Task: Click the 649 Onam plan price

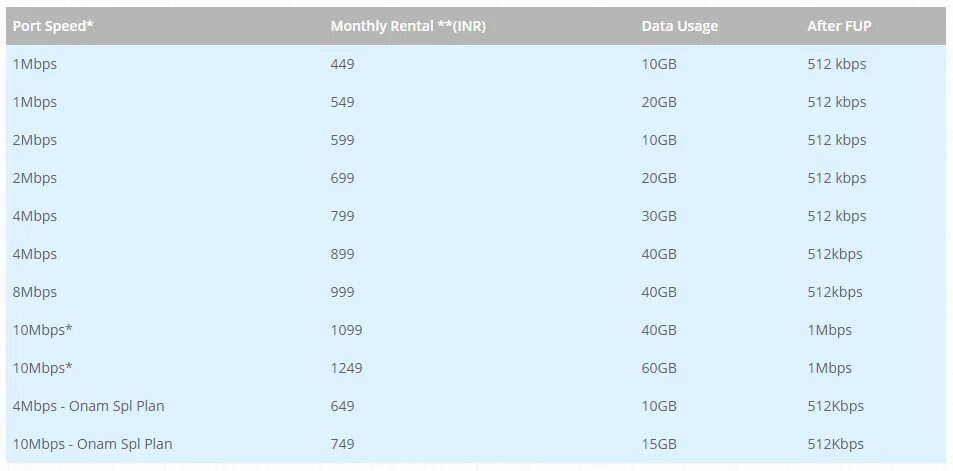Action: 342,406
